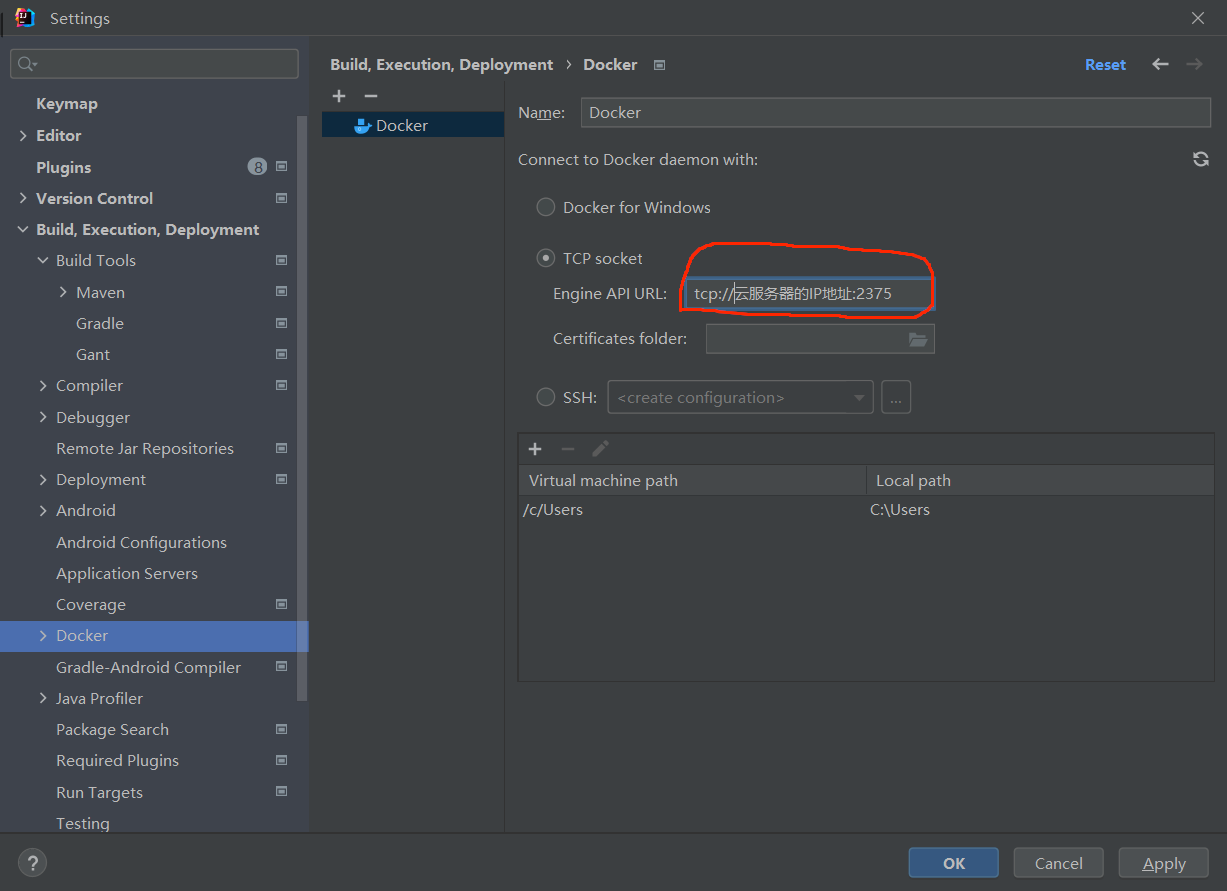Open help with question mark button
Screen dimensions: 1227x891
click(32, 862)
